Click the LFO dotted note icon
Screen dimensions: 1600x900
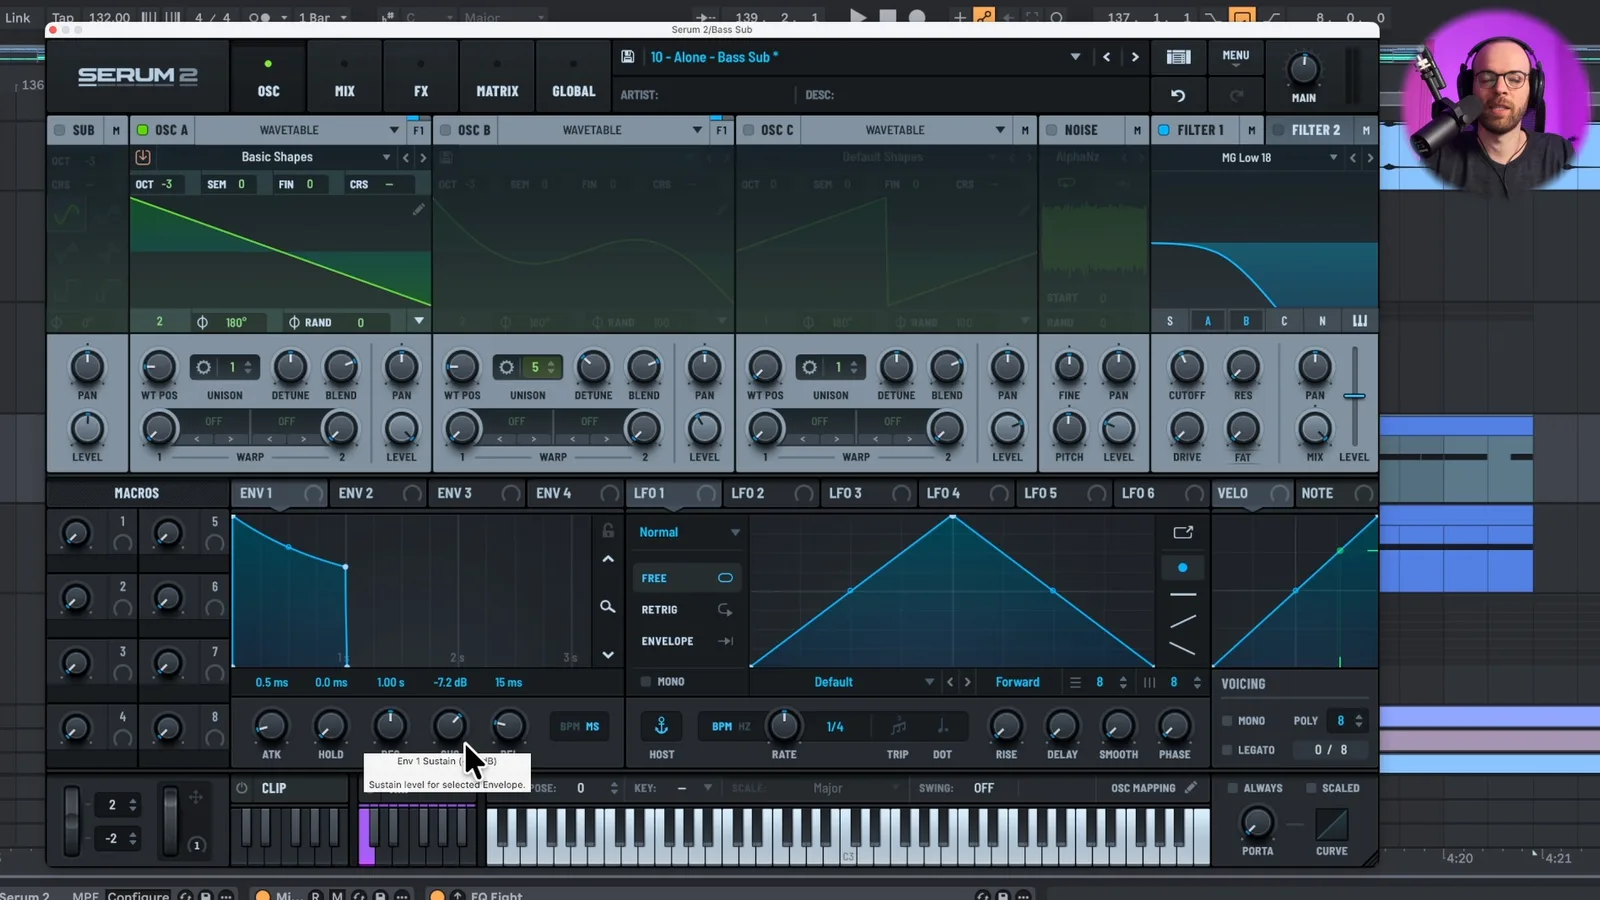(x=942, y=726)
